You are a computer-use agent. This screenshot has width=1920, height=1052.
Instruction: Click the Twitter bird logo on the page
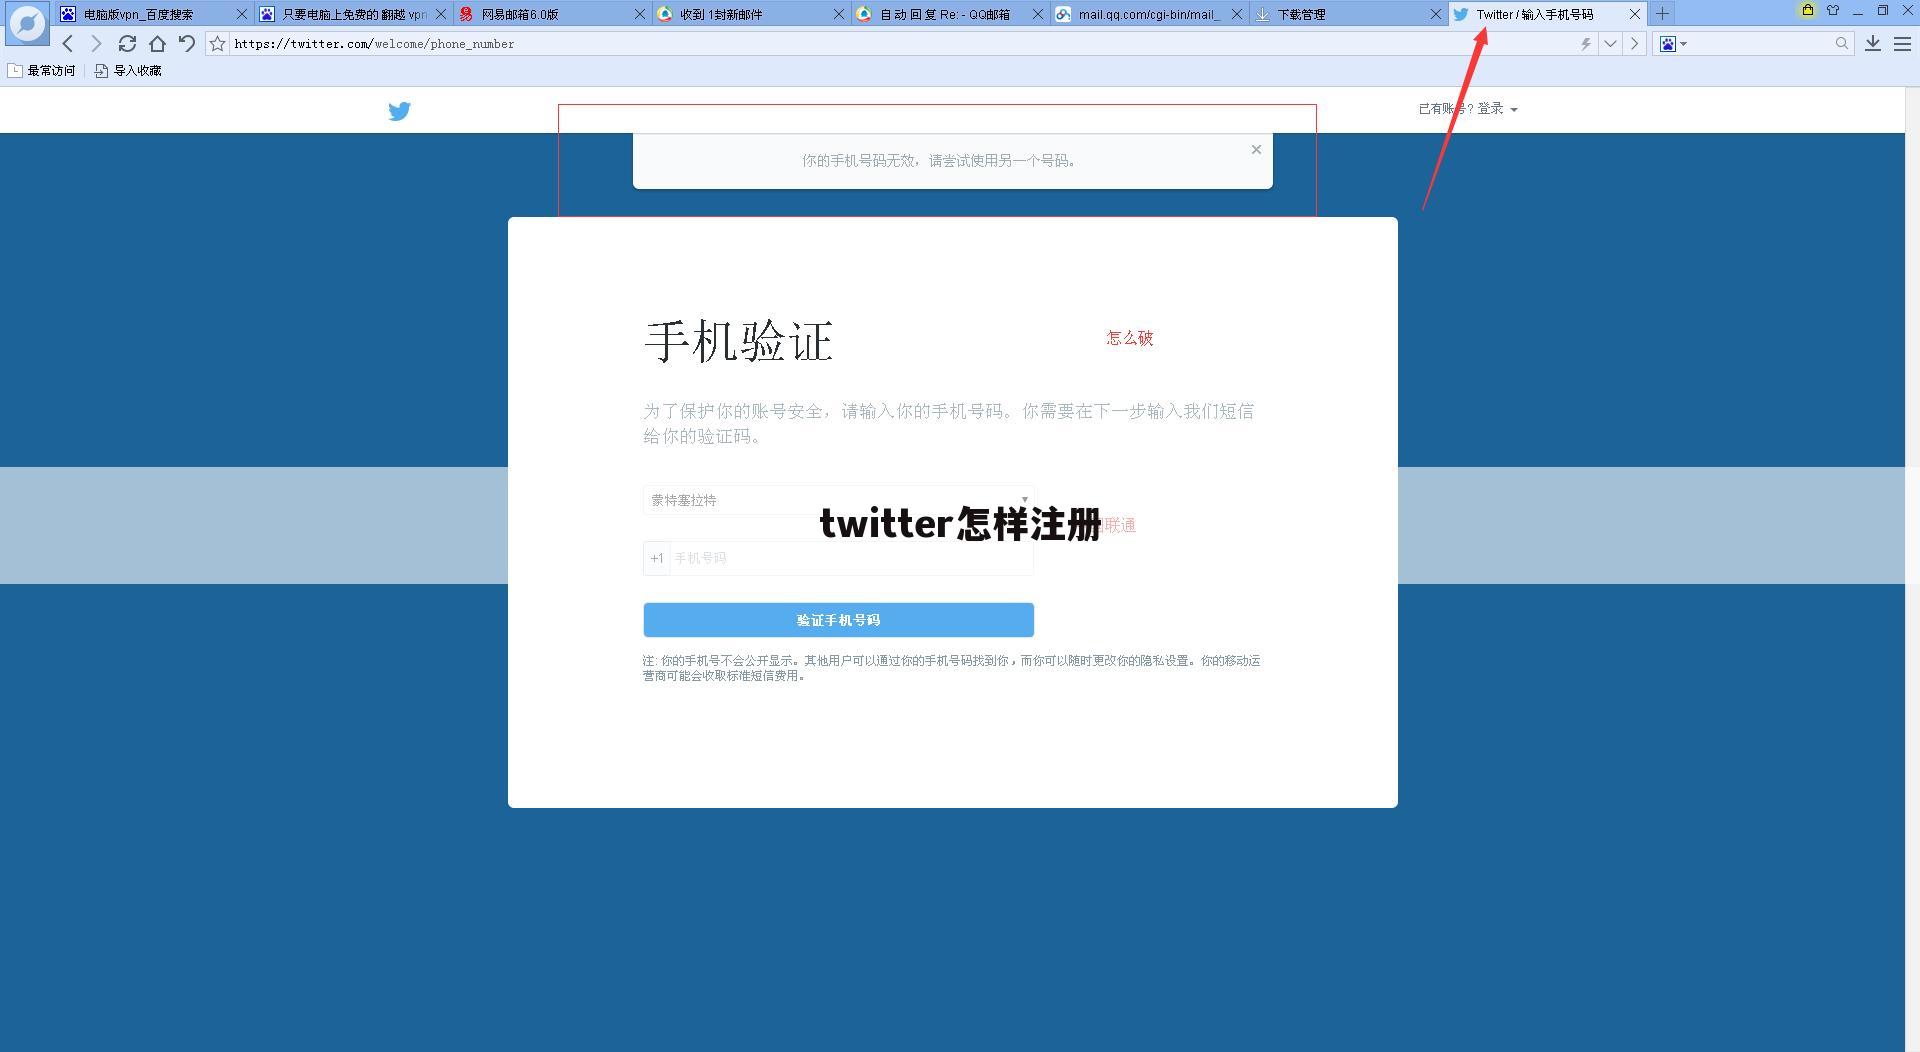click(x=399, y=111)
